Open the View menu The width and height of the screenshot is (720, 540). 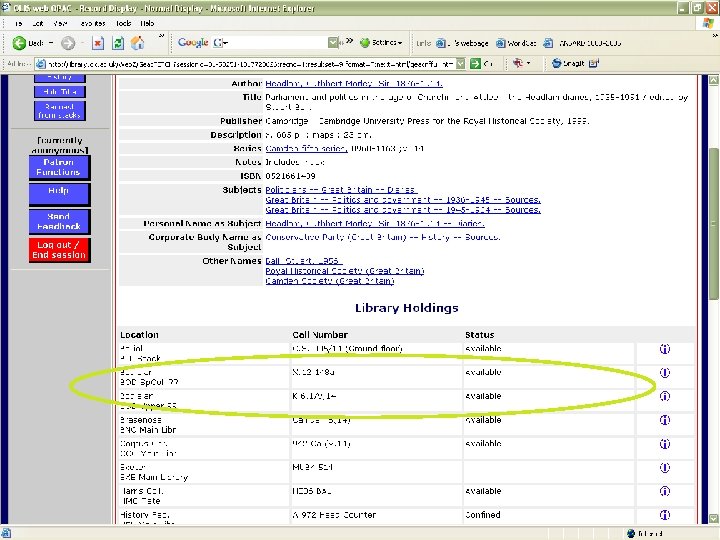60,23
